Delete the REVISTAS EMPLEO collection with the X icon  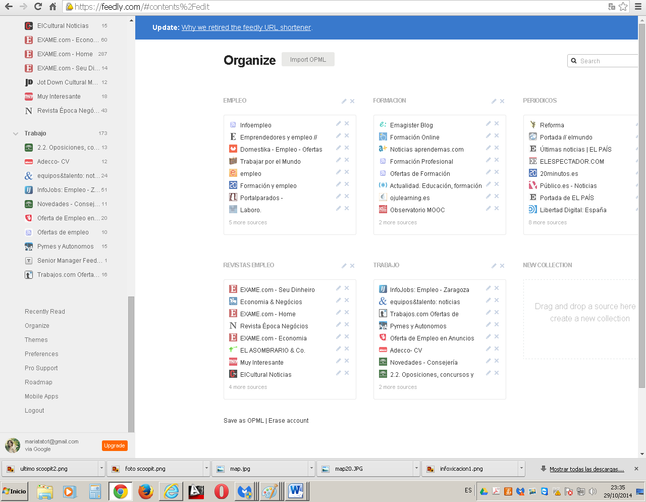tap(352, 265)
